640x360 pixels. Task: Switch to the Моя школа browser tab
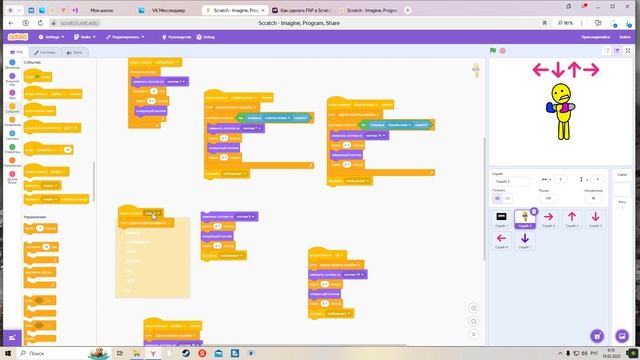click(x=102, y=10)
